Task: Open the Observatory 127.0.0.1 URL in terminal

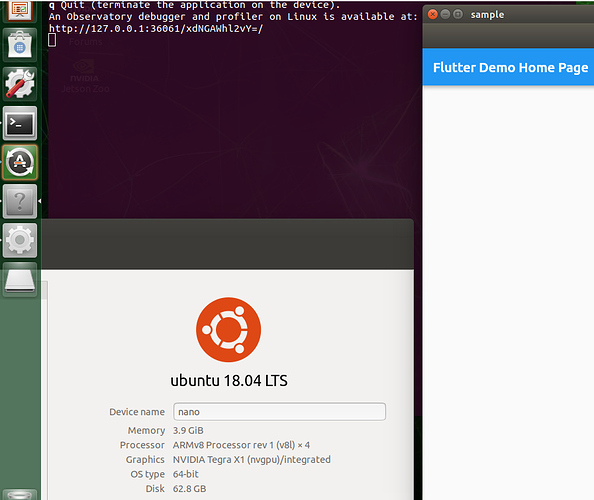Action: 156,28
